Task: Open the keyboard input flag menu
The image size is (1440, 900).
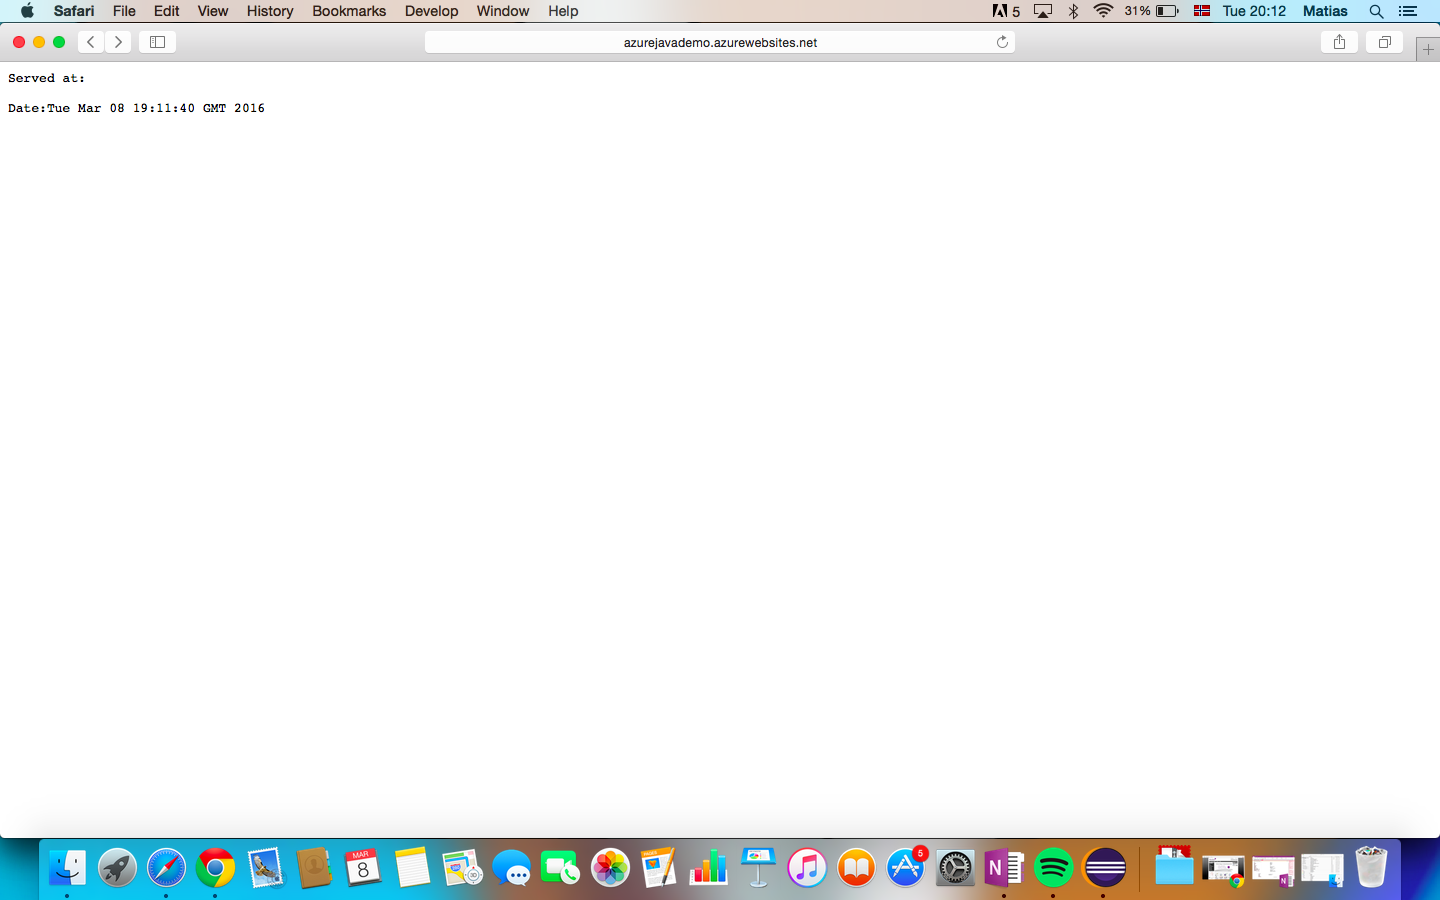Action: click(x=1202, y=11)
